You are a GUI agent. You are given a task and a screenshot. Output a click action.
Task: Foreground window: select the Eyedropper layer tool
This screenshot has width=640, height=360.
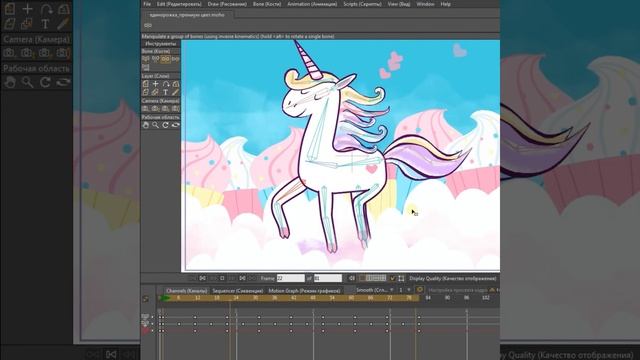coord(176,92)
